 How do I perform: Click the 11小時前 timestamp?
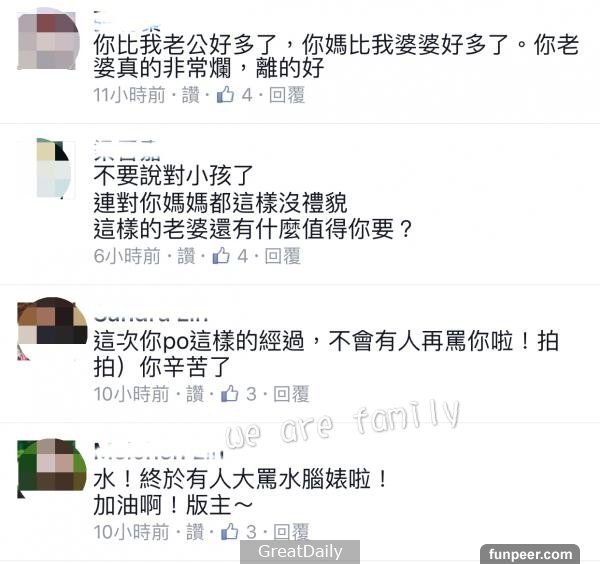point(129,95)
